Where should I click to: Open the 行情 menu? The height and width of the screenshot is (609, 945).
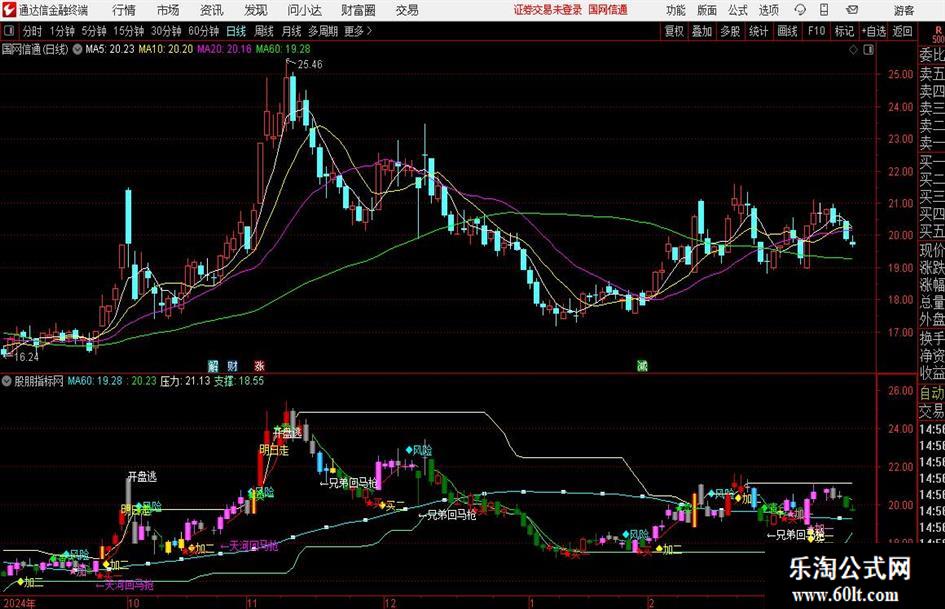[124, 10]
